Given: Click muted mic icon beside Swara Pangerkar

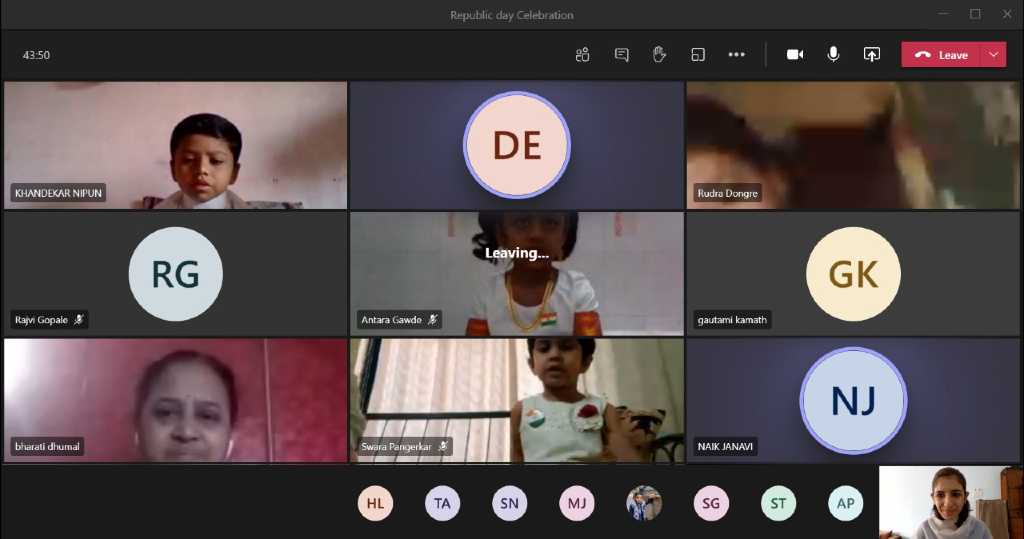Looking at the screenshot, I should coord(443,446).
